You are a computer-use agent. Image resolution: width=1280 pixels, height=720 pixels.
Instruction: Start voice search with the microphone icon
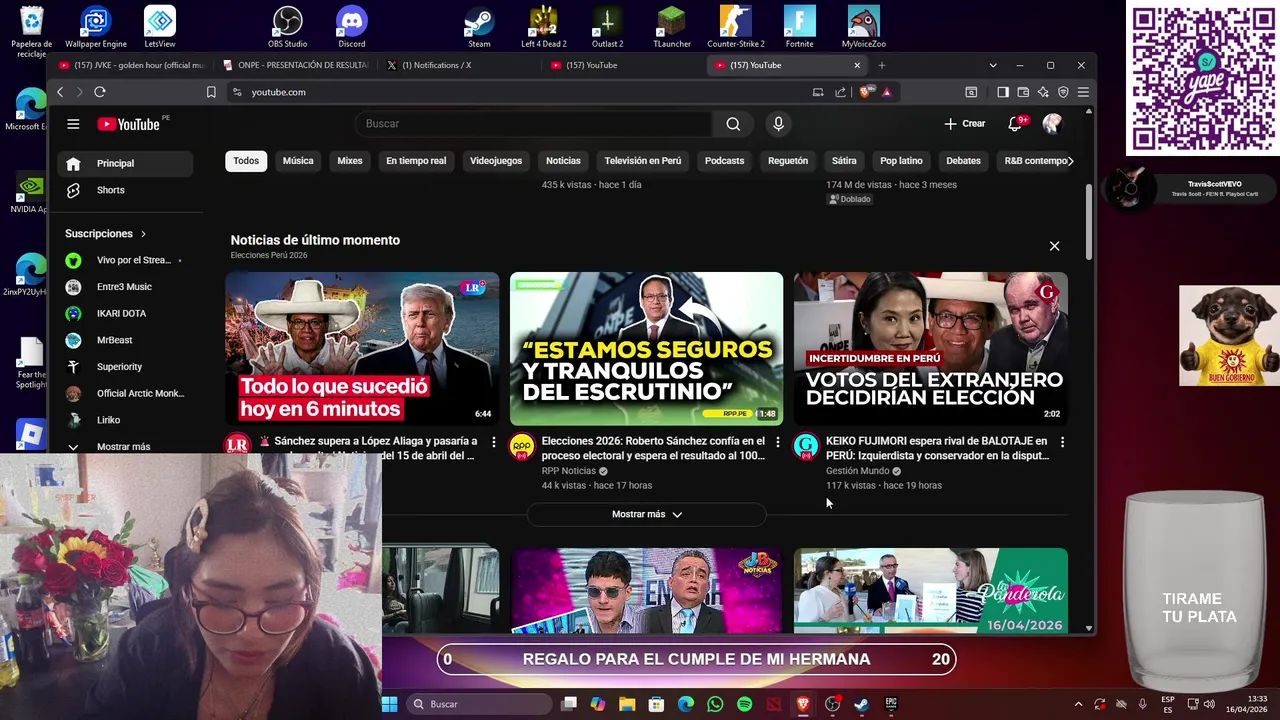click(778, 124)
